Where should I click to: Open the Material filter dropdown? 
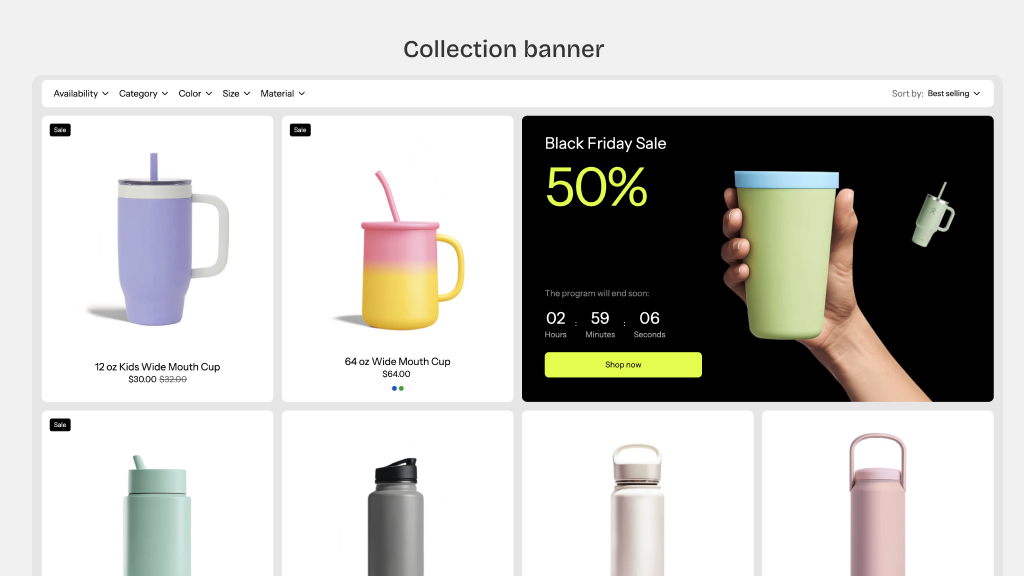point(283,93)
